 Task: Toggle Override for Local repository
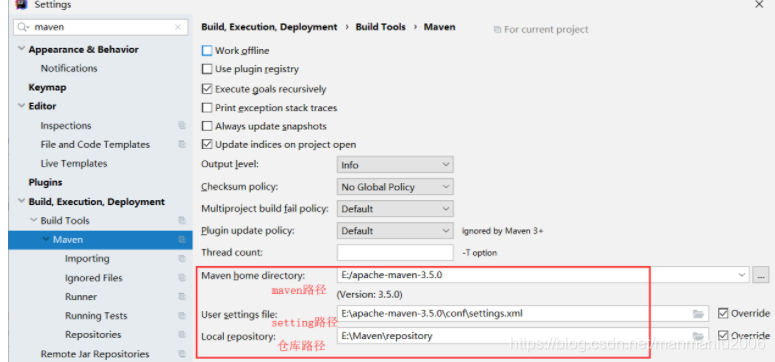point(723,335)
